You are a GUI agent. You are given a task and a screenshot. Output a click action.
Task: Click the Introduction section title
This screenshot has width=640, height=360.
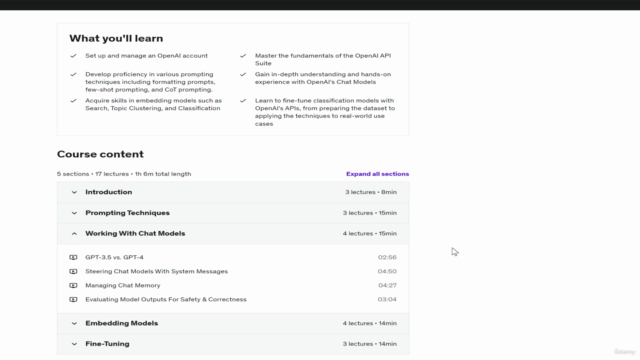point(109,192)
